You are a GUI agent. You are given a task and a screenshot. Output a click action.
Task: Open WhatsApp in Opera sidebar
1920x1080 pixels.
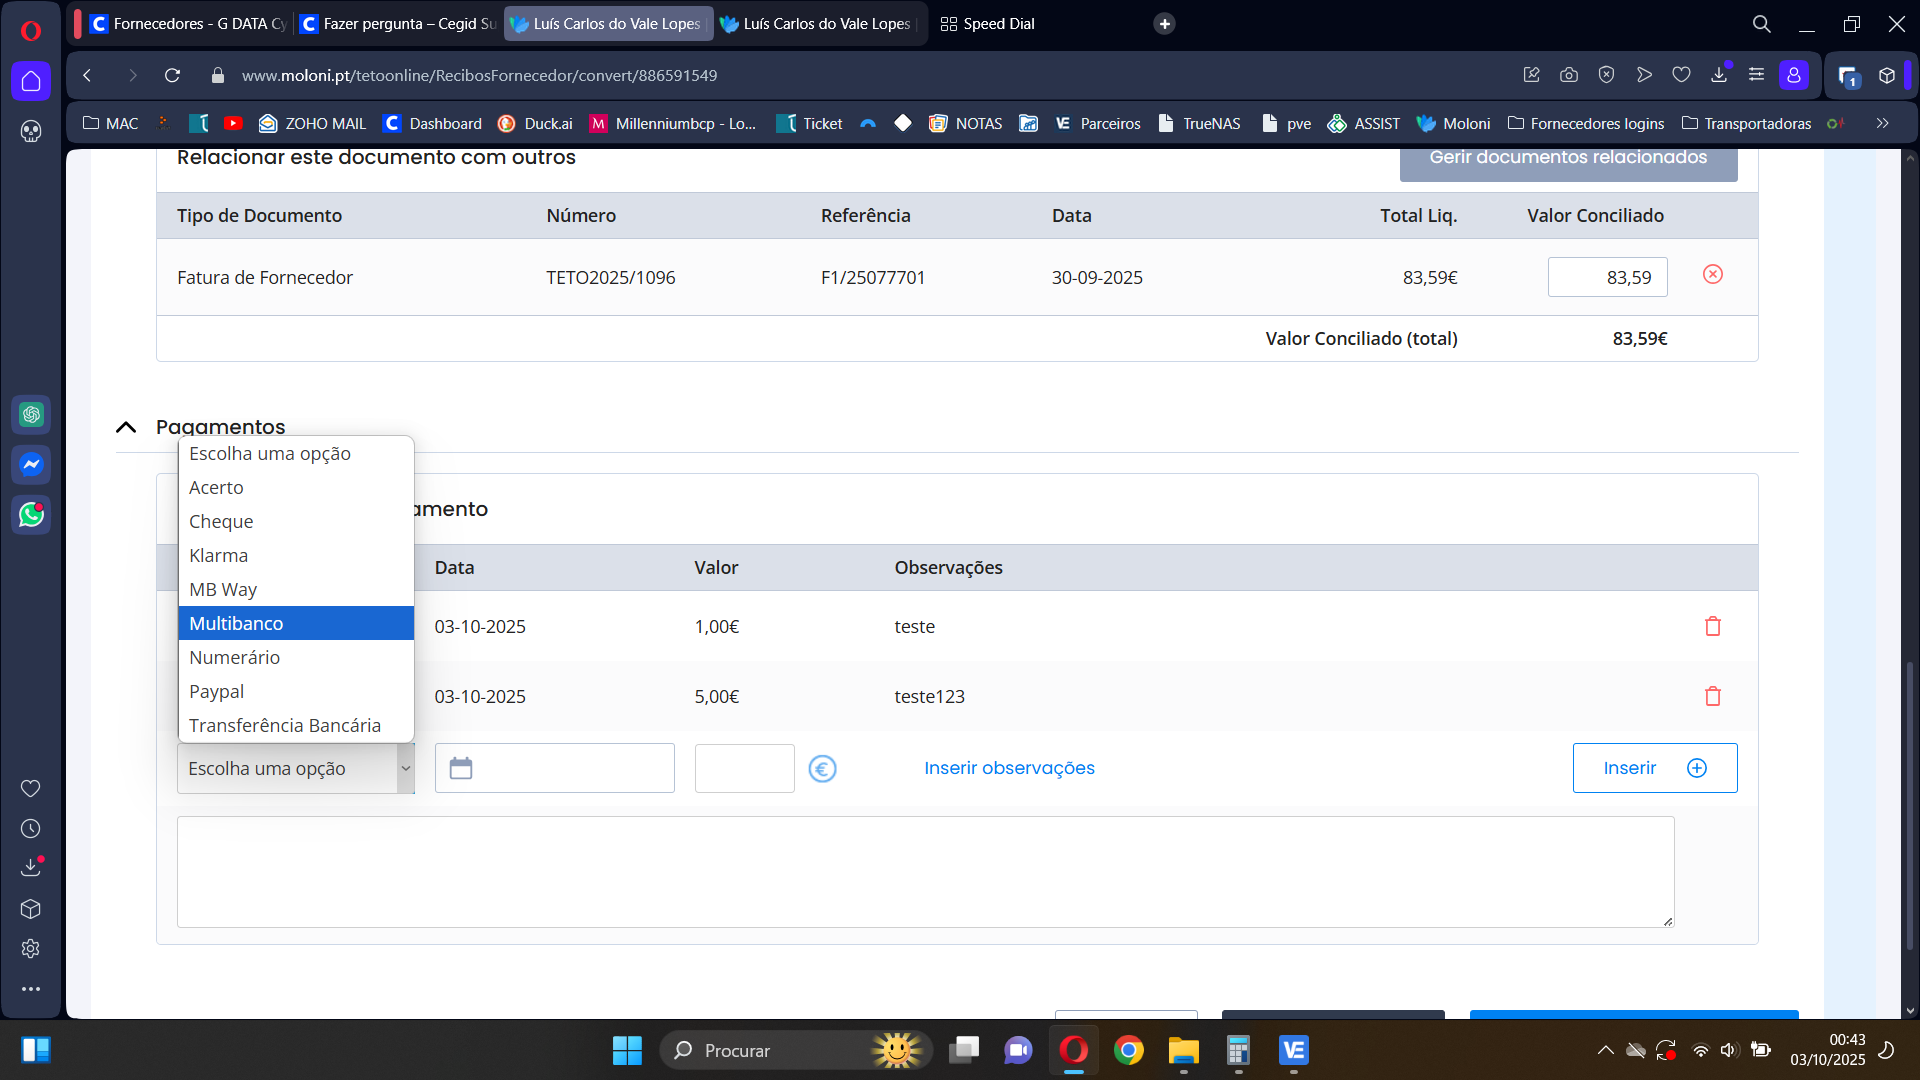click(x=31, y=515)
